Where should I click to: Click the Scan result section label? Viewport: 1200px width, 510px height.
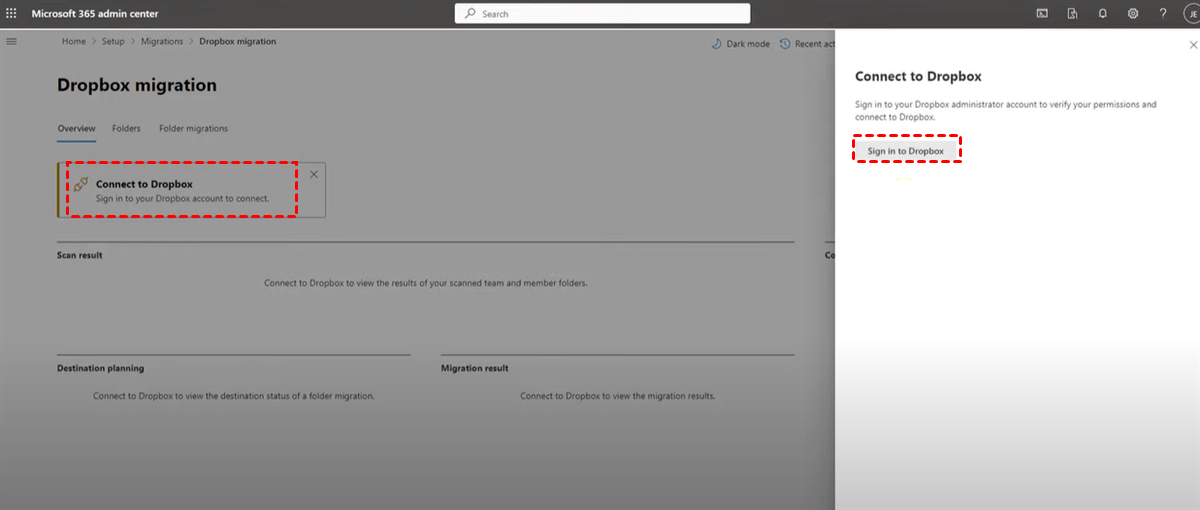[80, 255]
